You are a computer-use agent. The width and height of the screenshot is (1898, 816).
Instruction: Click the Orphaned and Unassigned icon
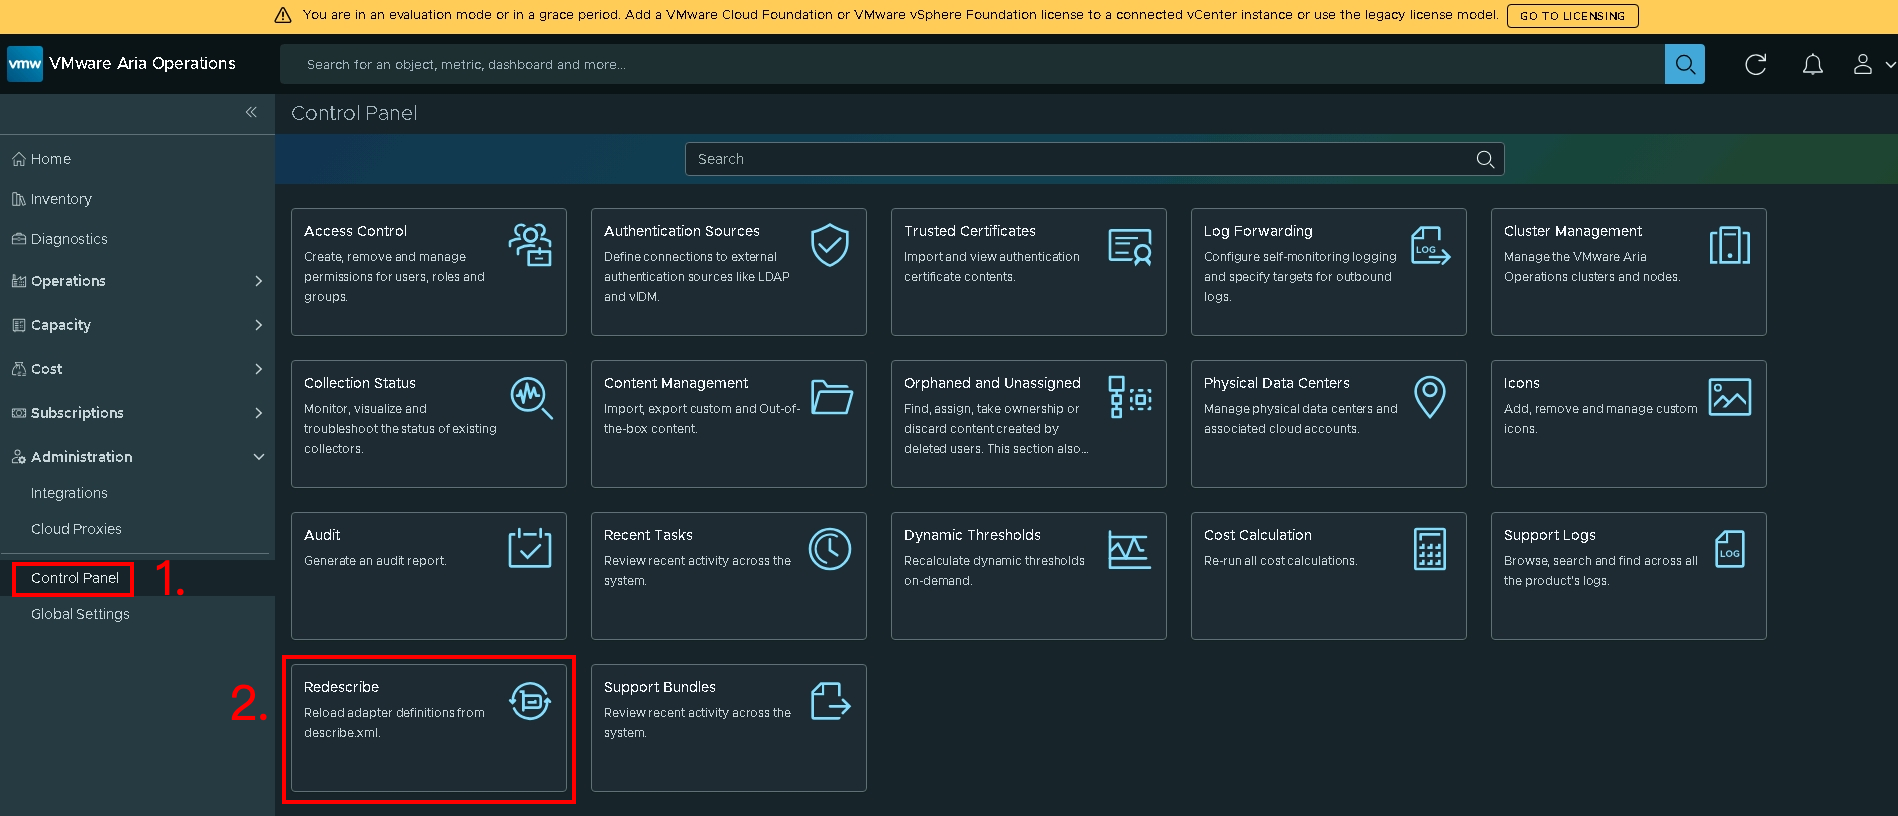pyautogui.click(x=1130, y=397)
